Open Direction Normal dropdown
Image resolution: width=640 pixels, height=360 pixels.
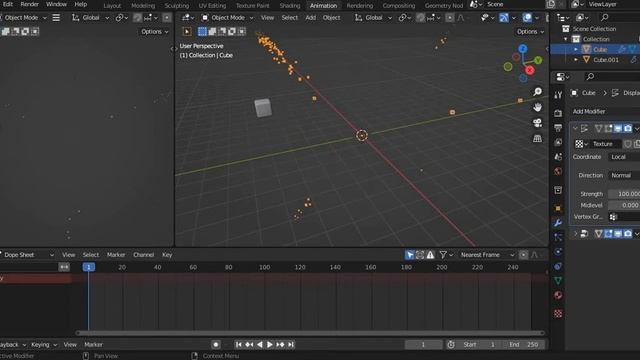click(624, 175)
